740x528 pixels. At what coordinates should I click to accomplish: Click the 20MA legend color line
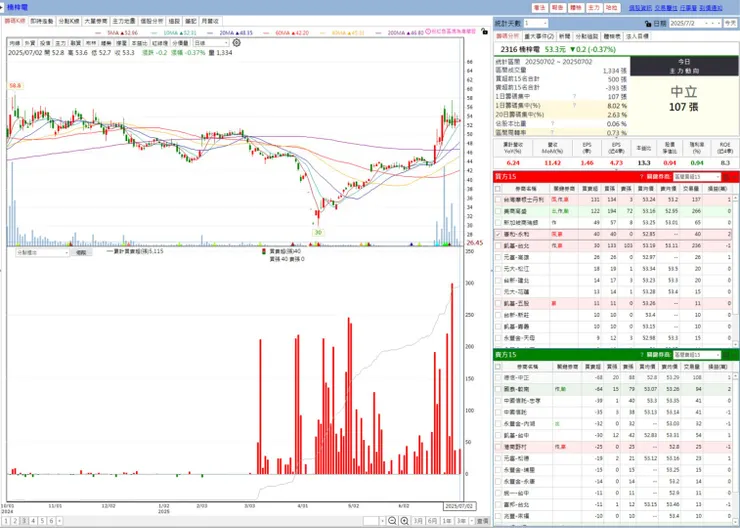211,33
